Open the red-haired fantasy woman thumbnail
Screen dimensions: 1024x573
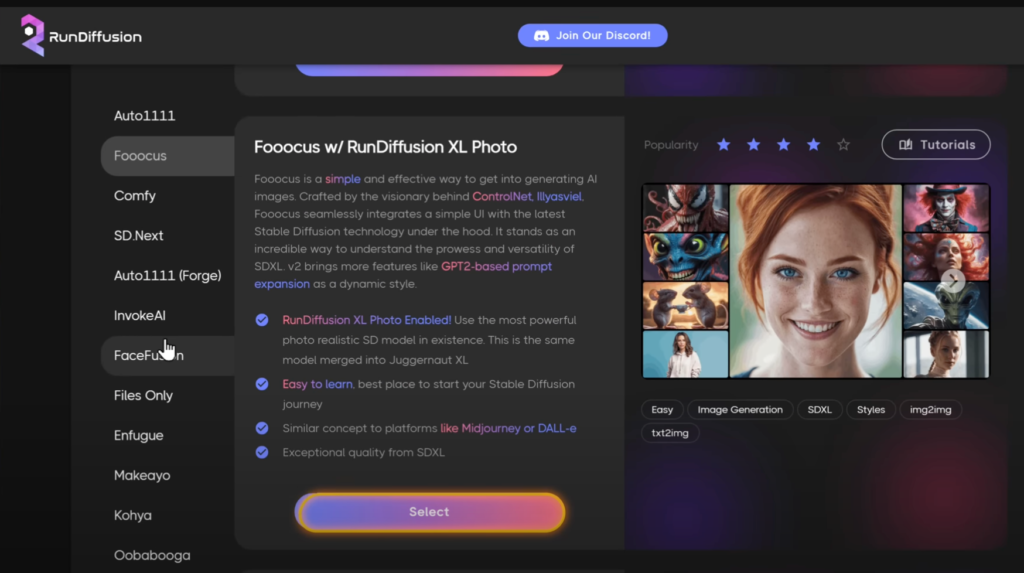pyautogui.click(x=946, y=257)
